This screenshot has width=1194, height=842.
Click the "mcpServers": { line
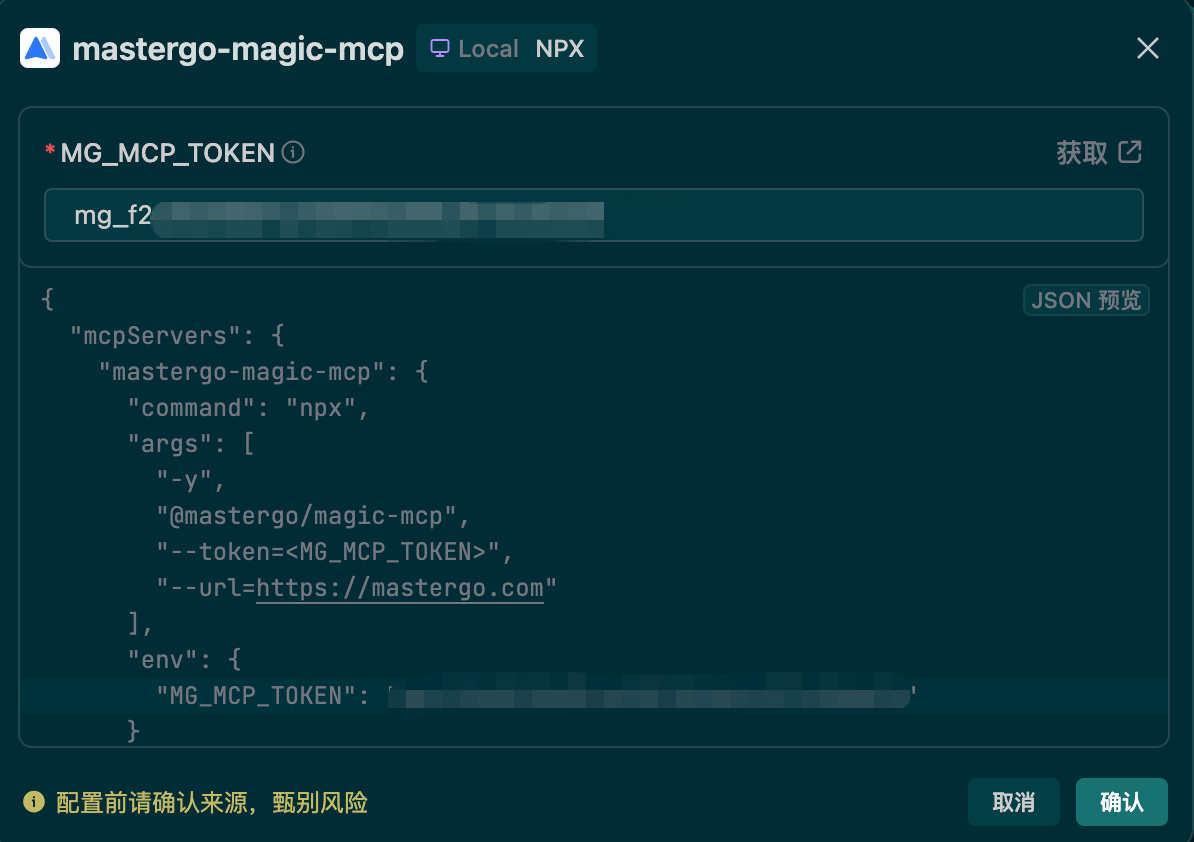177,335
